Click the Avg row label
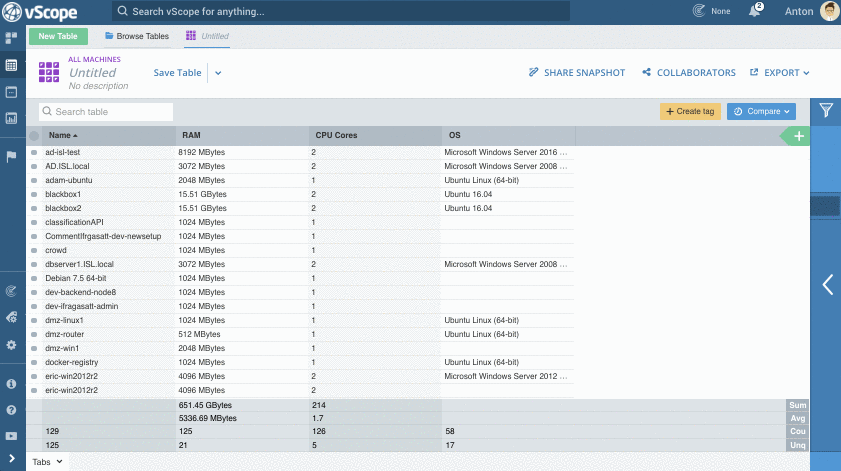 797,418
